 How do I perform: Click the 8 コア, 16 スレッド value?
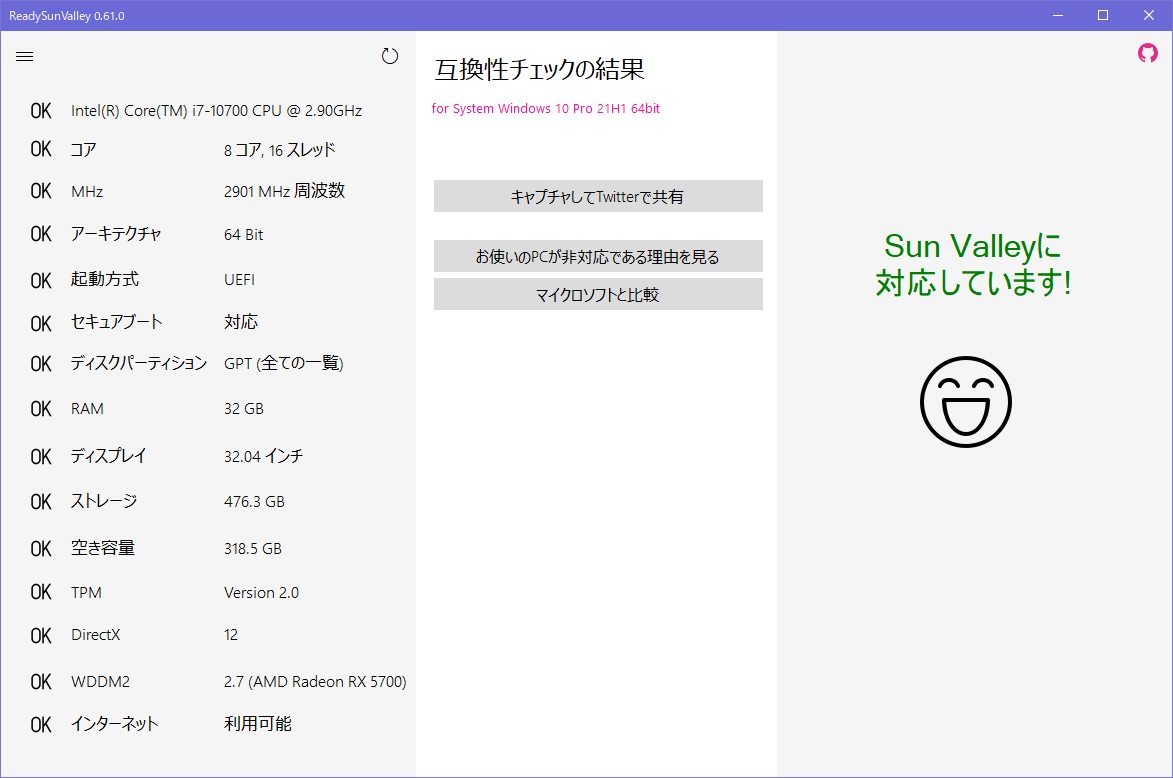pyautogui.click(x=279, y=150)
